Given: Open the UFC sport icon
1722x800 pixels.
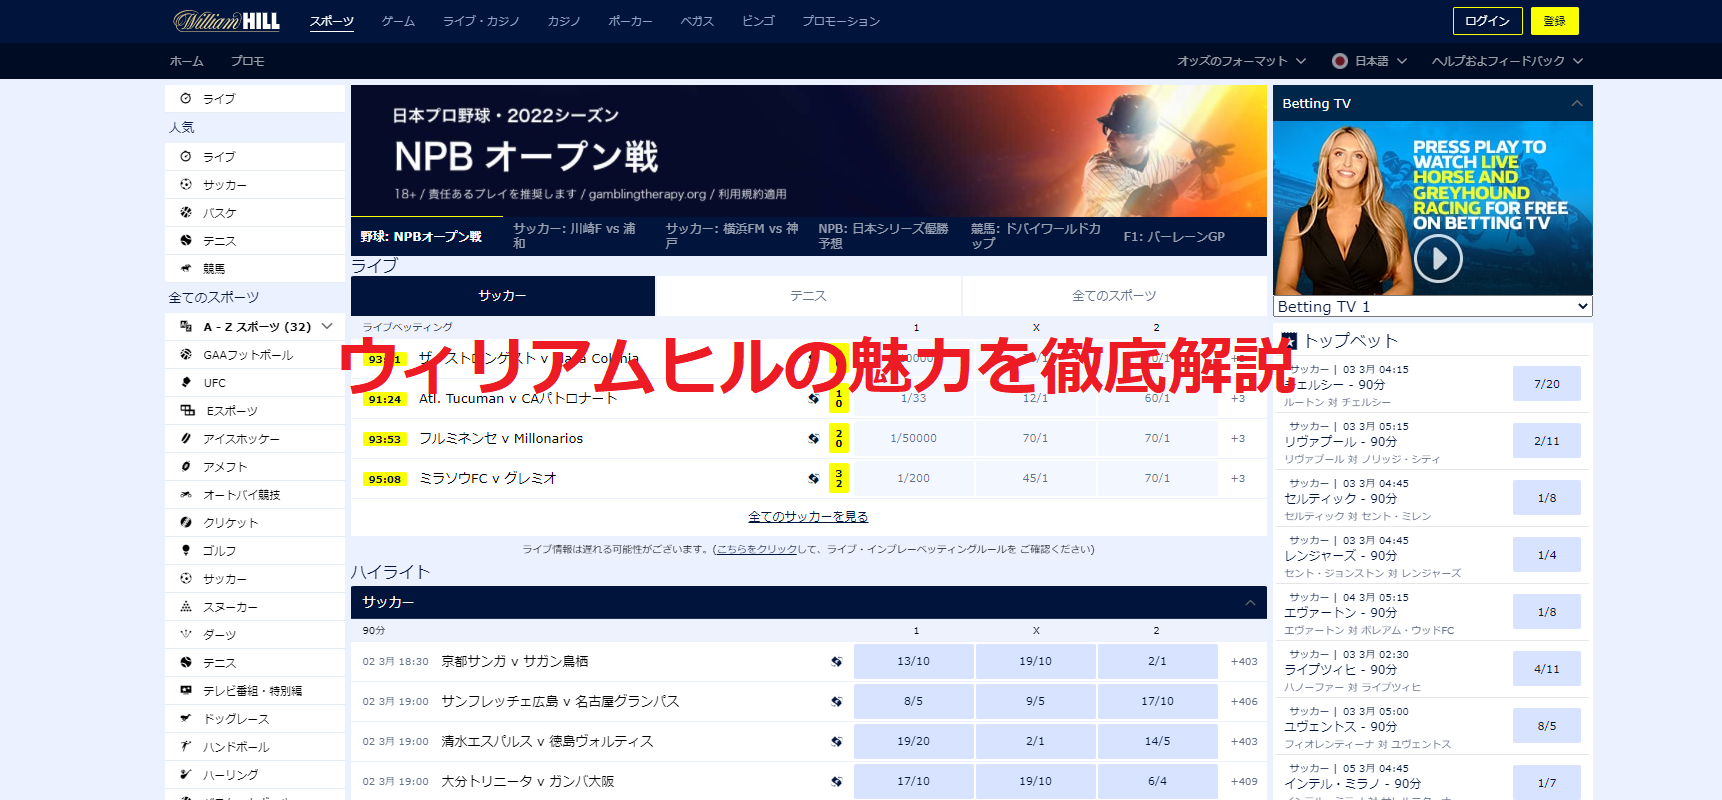Looking at the screenshot, I should 185,382.
